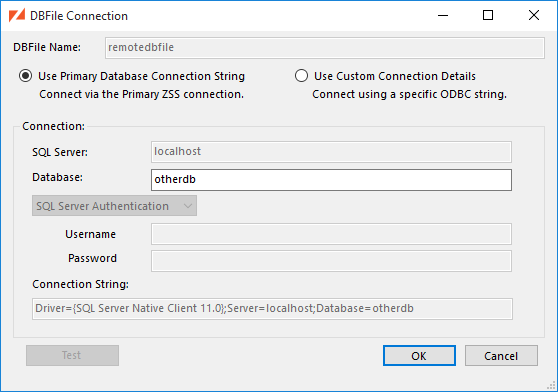This screenshot has width=558, height=392.
Task: Click the 'DBFile Name:' label
Action: 47,47
